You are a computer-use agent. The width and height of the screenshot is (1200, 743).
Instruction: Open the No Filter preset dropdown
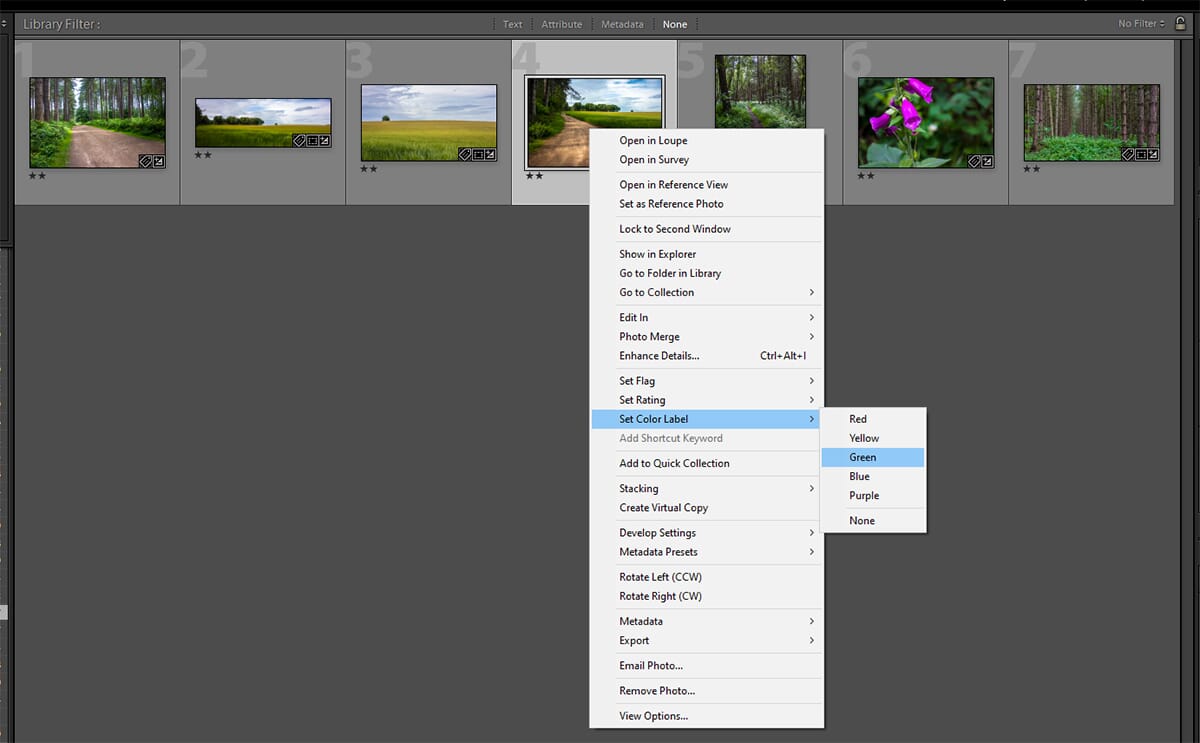[1141, 23]
